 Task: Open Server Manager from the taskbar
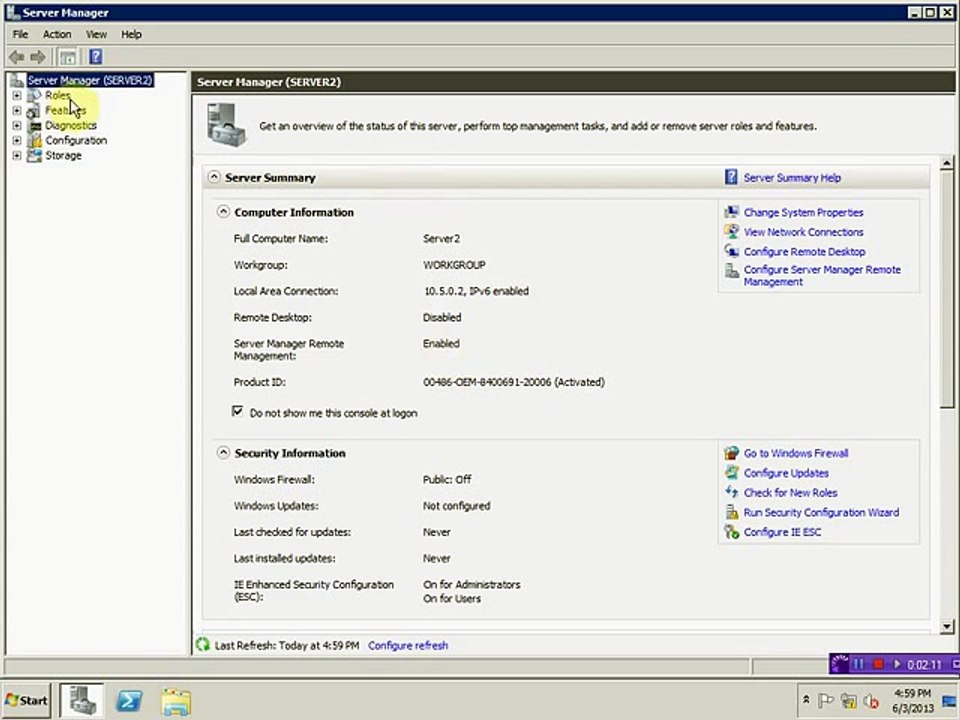(82, 700)
